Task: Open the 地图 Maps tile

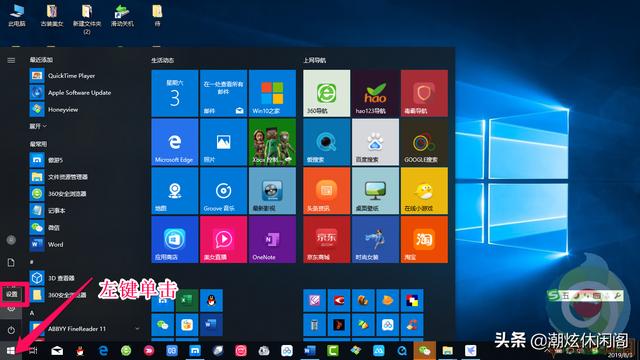Action: (x=175, y=191)
